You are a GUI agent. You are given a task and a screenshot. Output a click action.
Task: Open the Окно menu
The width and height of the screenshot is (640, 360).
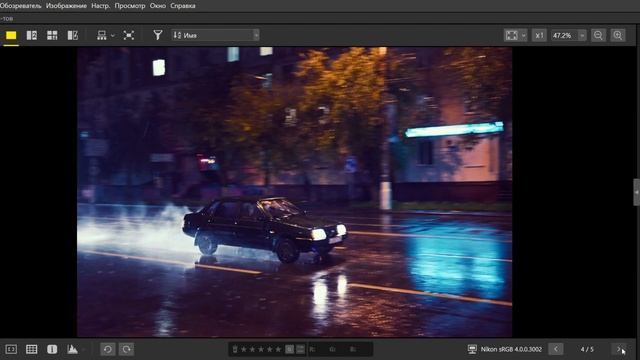point(158,6)
